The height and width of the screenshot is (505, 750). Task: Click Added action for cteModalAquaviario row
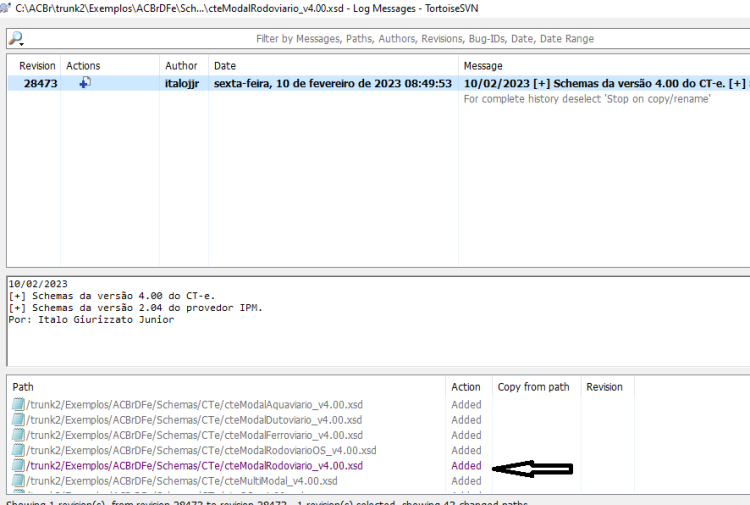pos(466,405)
